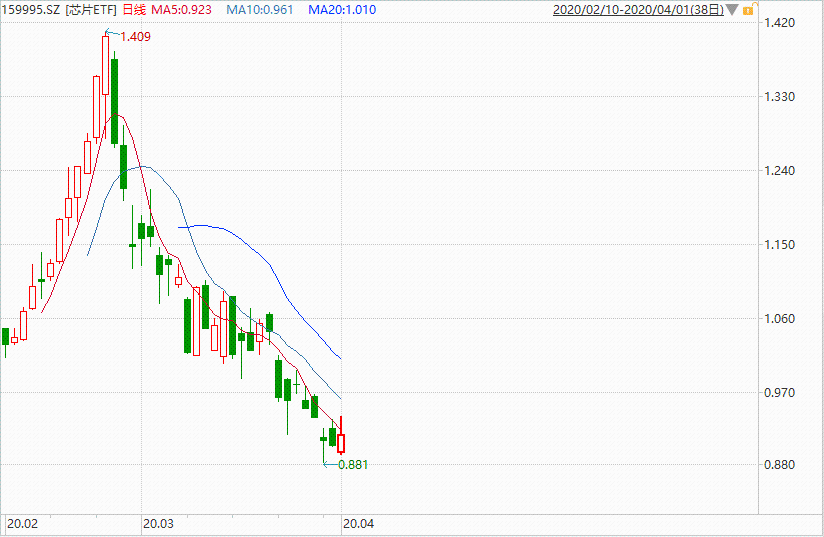Select the 日线 daily period label
824x537 pixels.
[x=131, y=10]
